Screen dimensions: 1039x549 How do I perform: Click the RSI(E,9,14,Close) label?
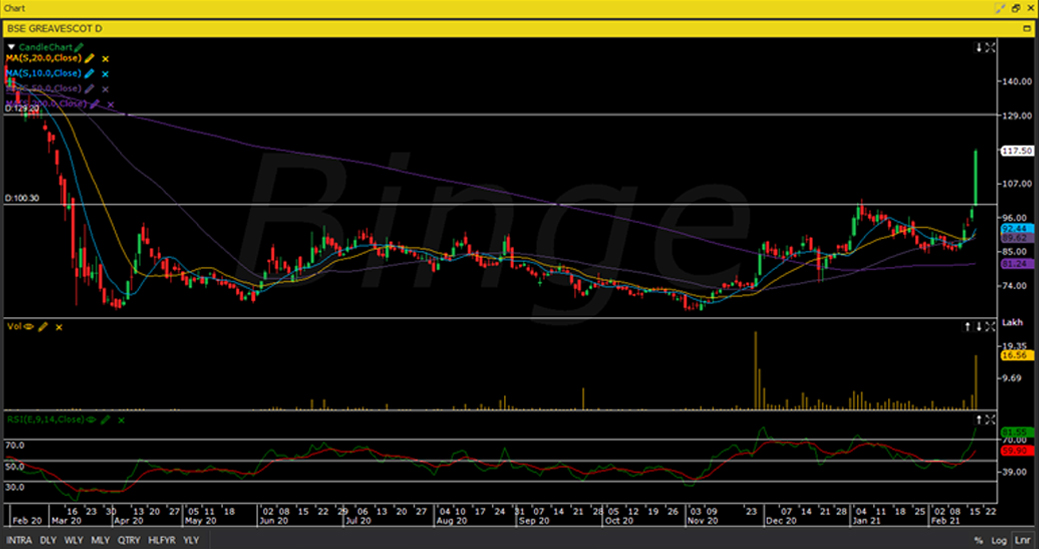pos(46,419)
